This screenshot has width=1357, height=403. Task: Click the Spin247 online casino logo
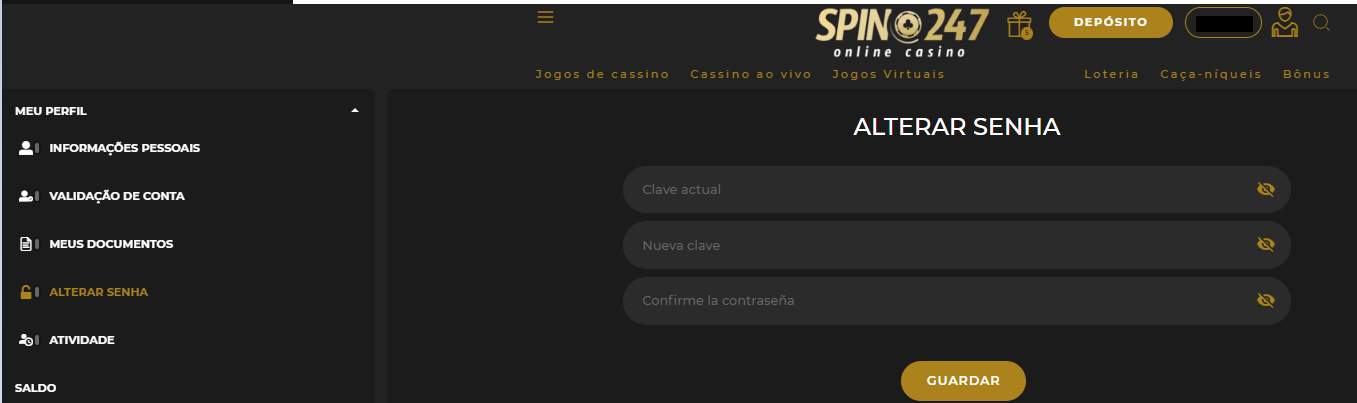(902, 33)
